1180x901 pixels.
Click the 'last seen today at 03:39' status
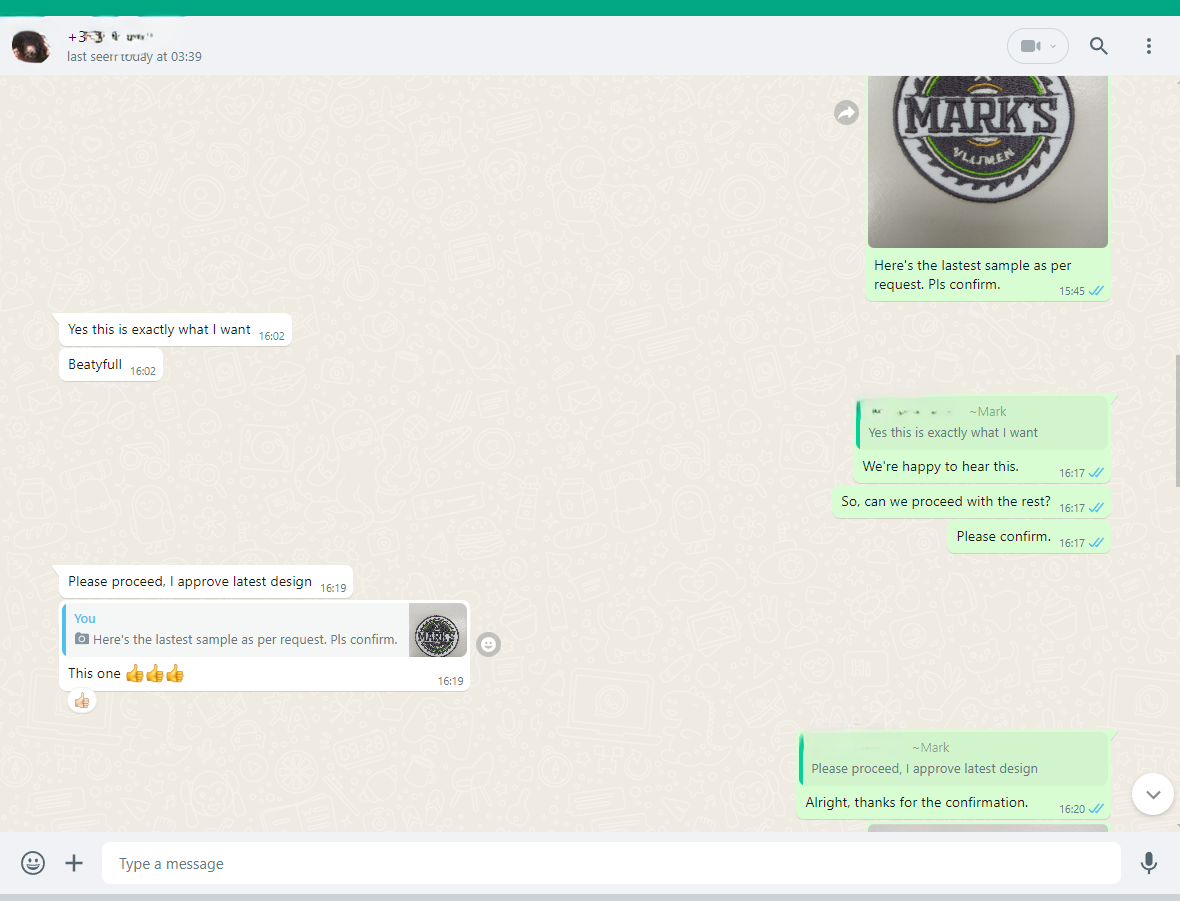point(134,56)
